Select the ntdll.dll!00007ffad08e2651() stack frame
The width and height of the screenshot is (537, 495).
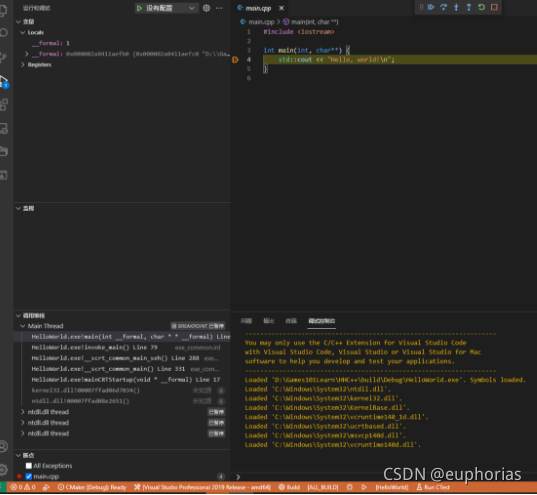tap(122, 401)
